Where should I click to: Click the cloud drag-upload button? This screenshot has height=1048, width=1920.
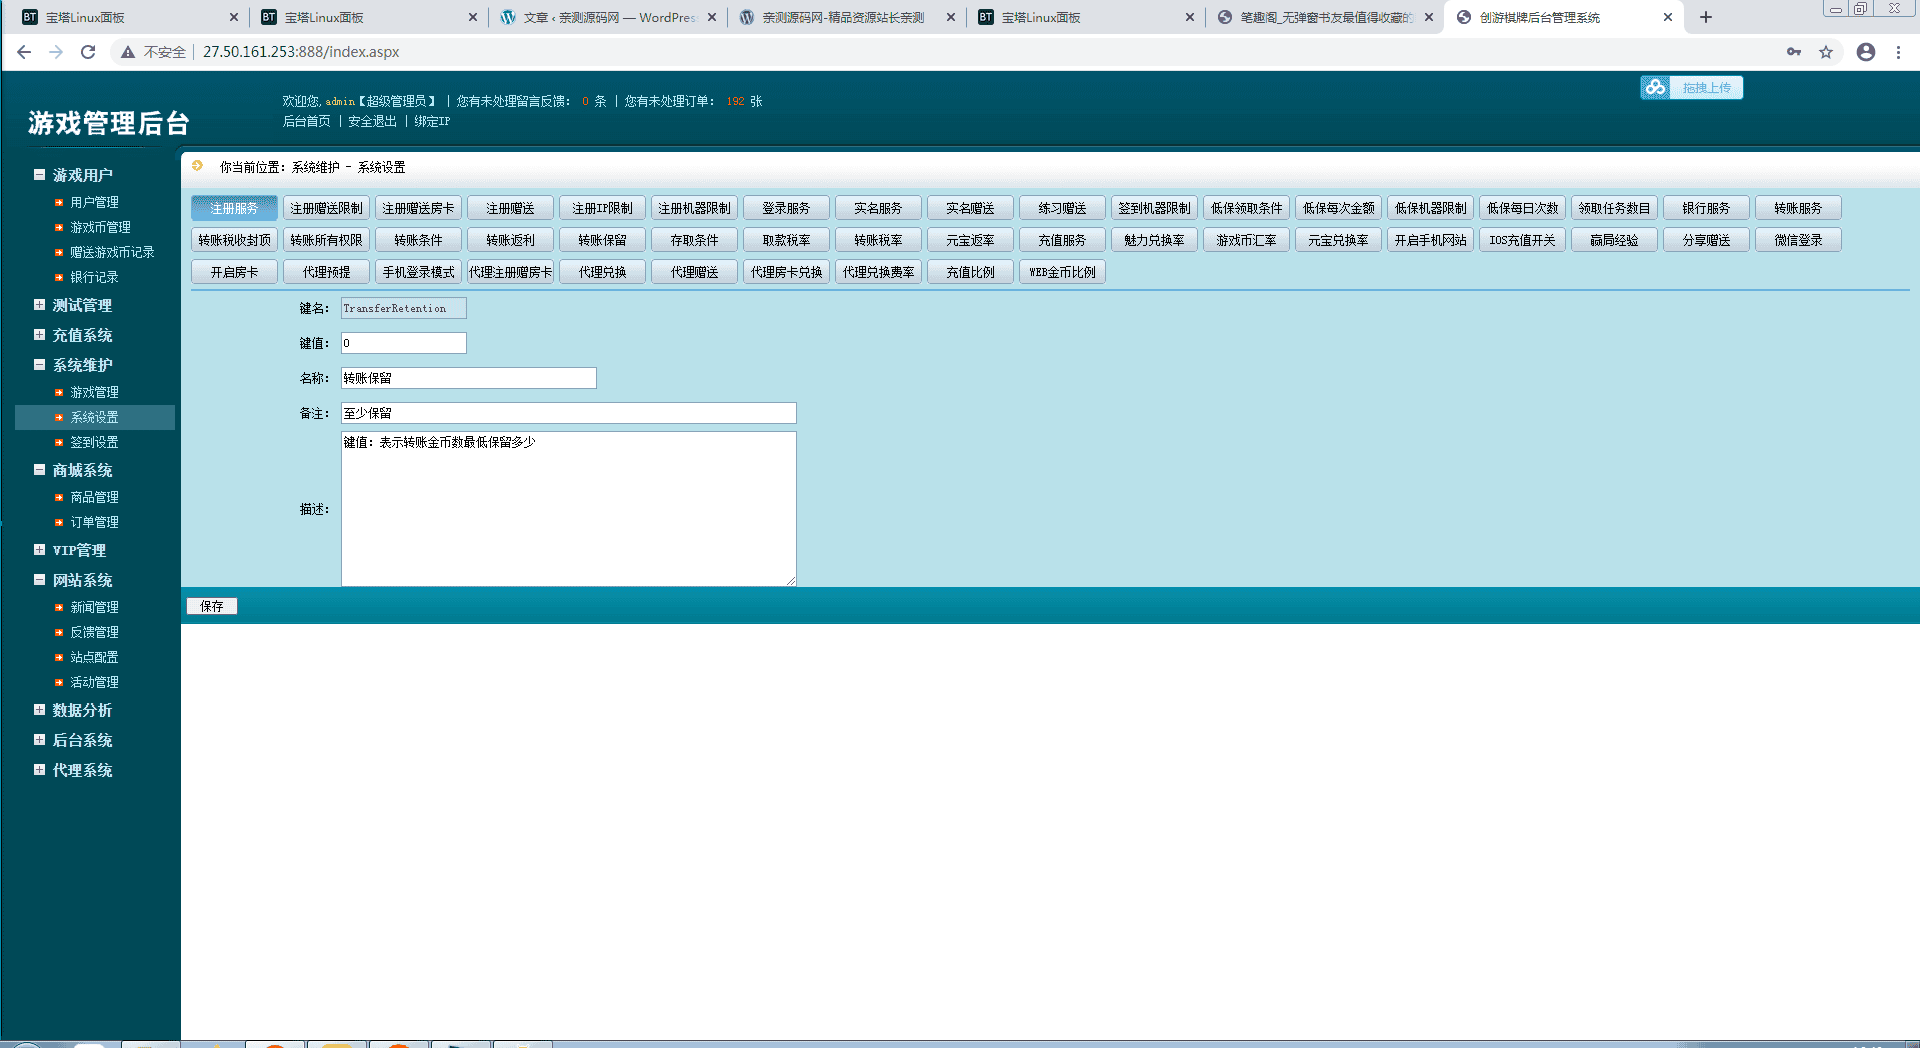[1691, 88]
